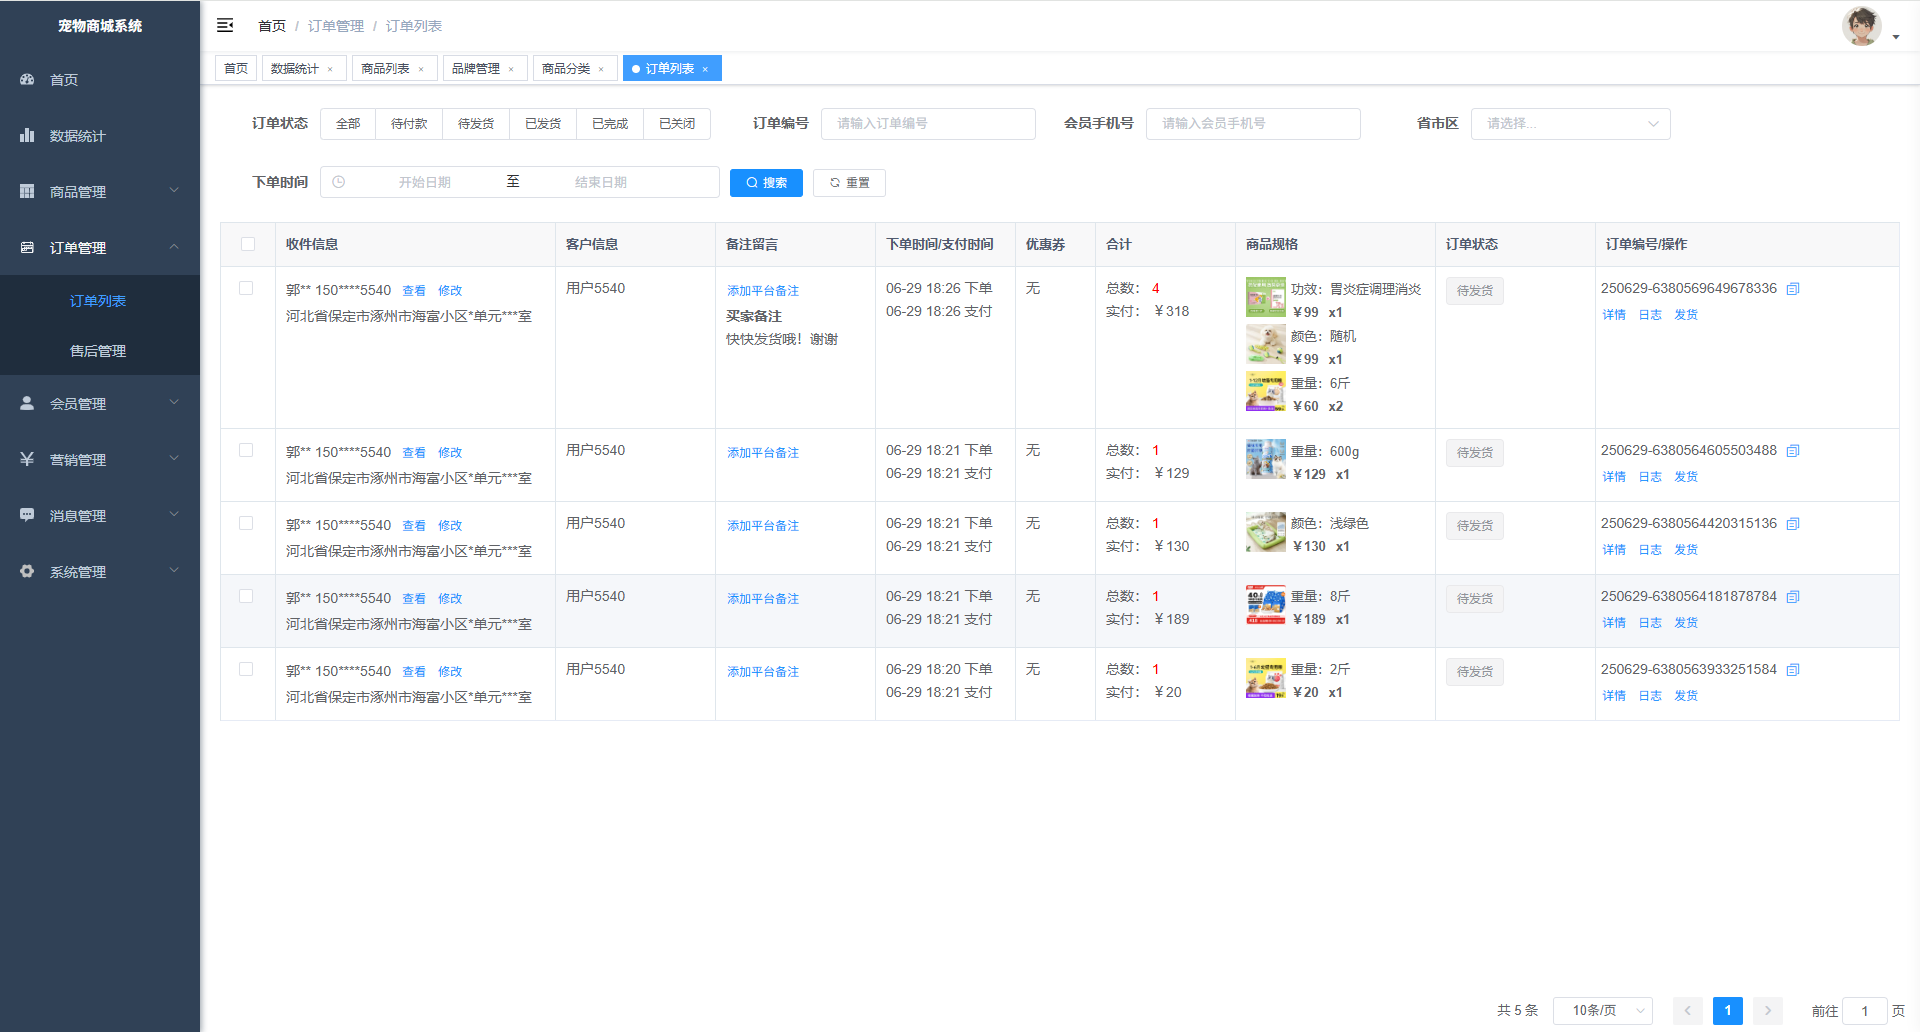This screenshot has width=1920, height=1032.
Task: Open 售后管理 in the sidebar
Action: (x=98, y=351)
